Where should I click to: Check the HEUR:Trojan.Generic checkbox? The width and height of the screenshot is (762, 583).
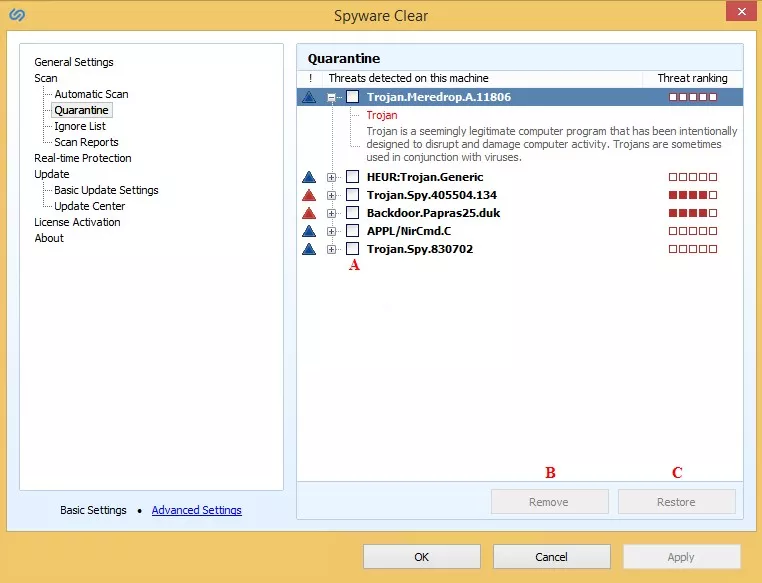coord(353,177)
